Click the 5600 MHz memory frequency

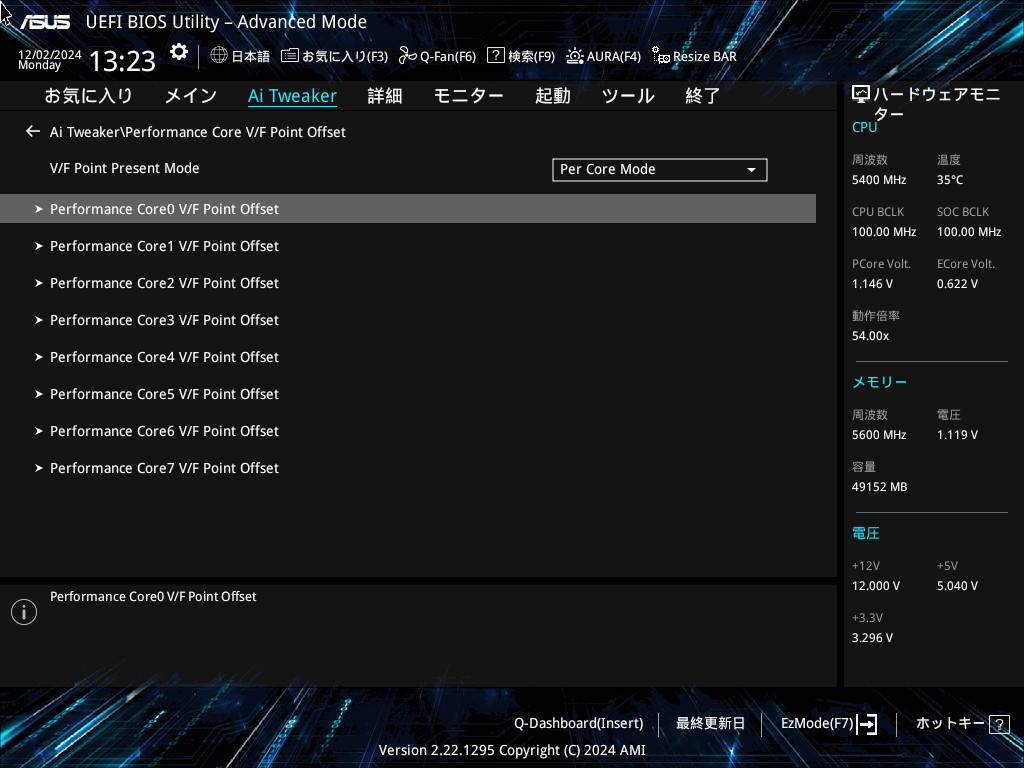pyautogui.click(x=879, y=435)
